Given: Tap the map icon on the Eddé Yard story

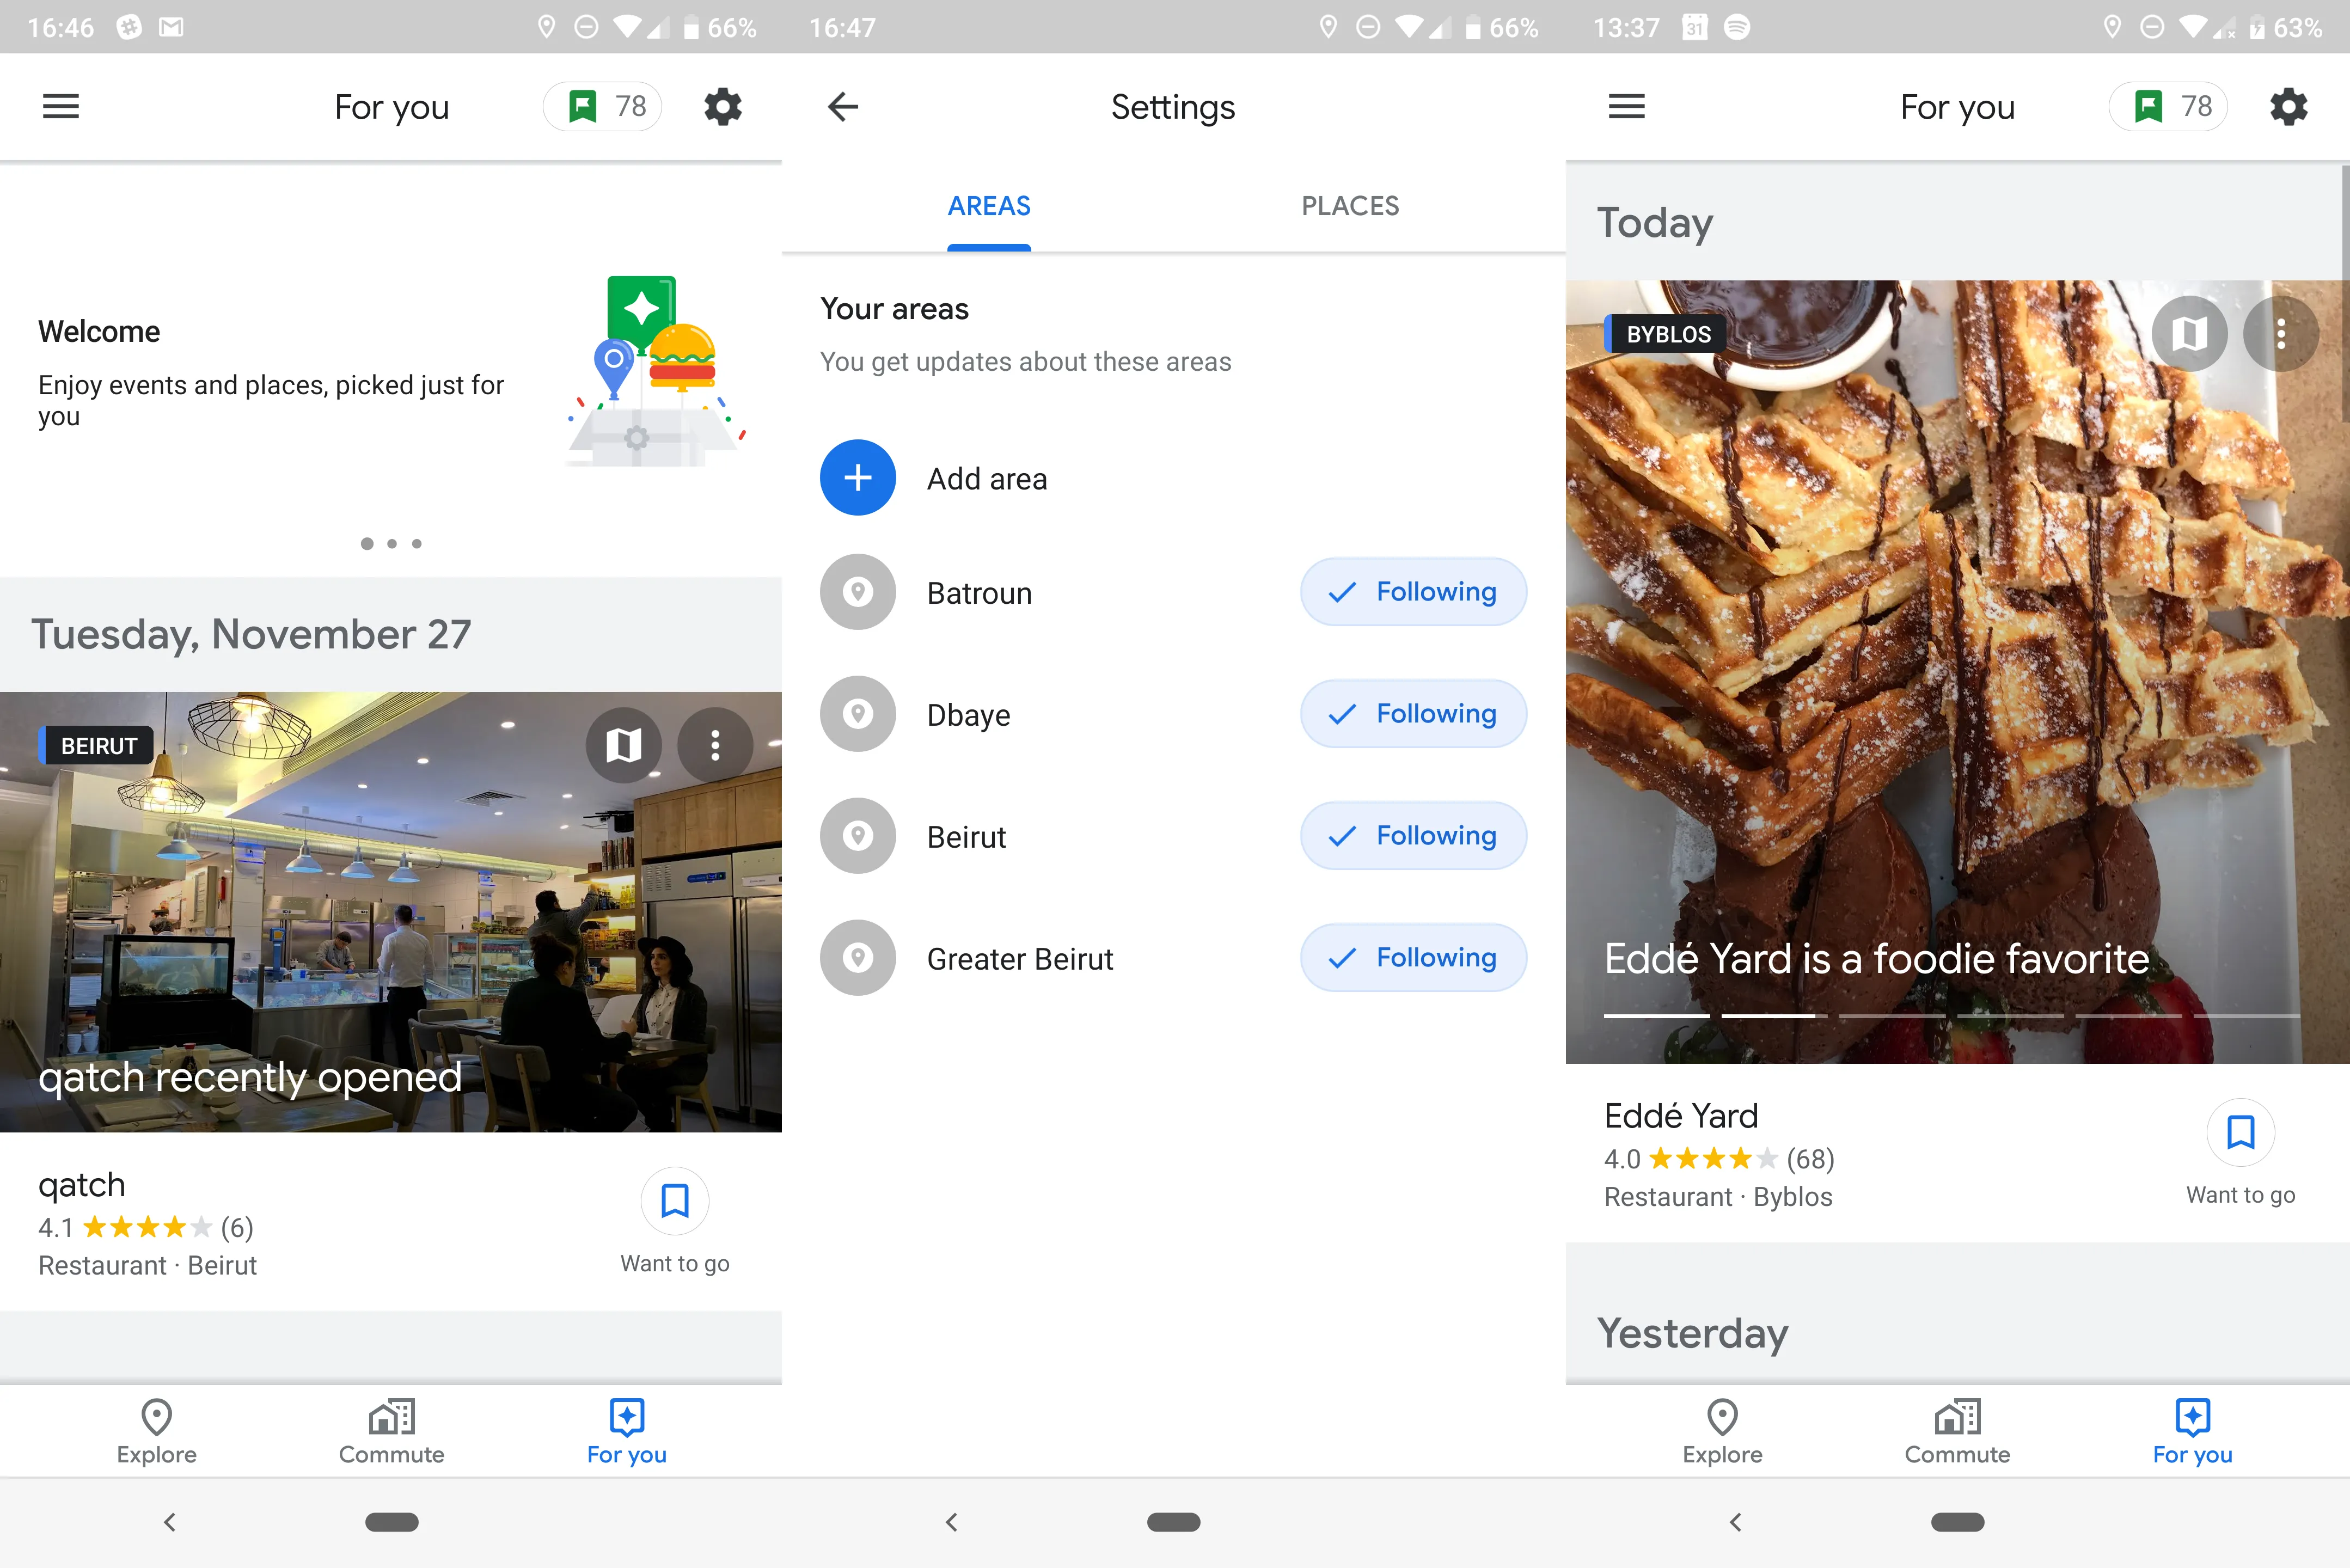Looking at the screenshot, I should pos(2189,333).
